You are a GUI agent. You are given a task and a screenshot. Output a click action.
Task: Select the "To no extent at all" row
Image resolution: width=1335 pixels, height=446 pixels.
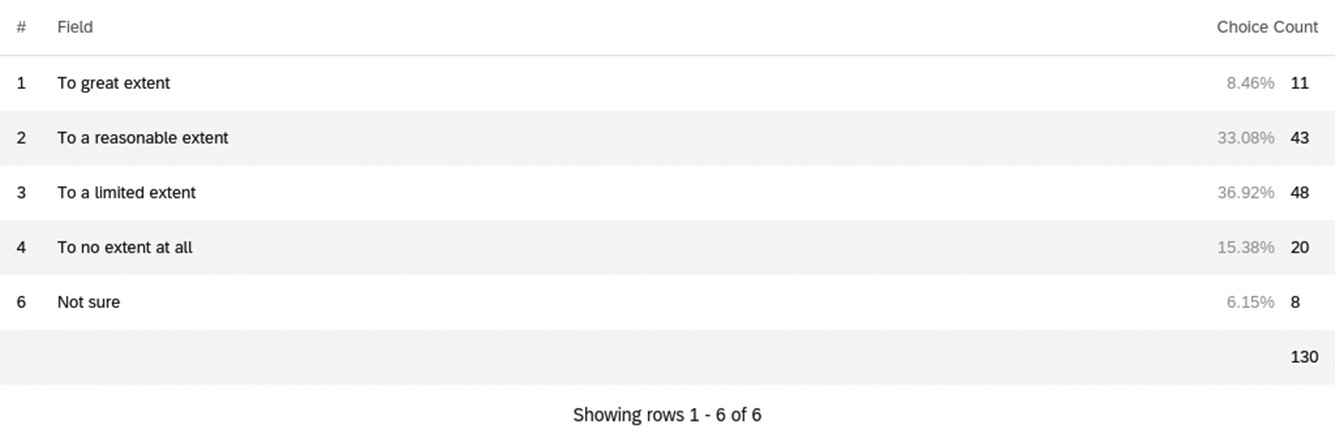pos(124,247)
